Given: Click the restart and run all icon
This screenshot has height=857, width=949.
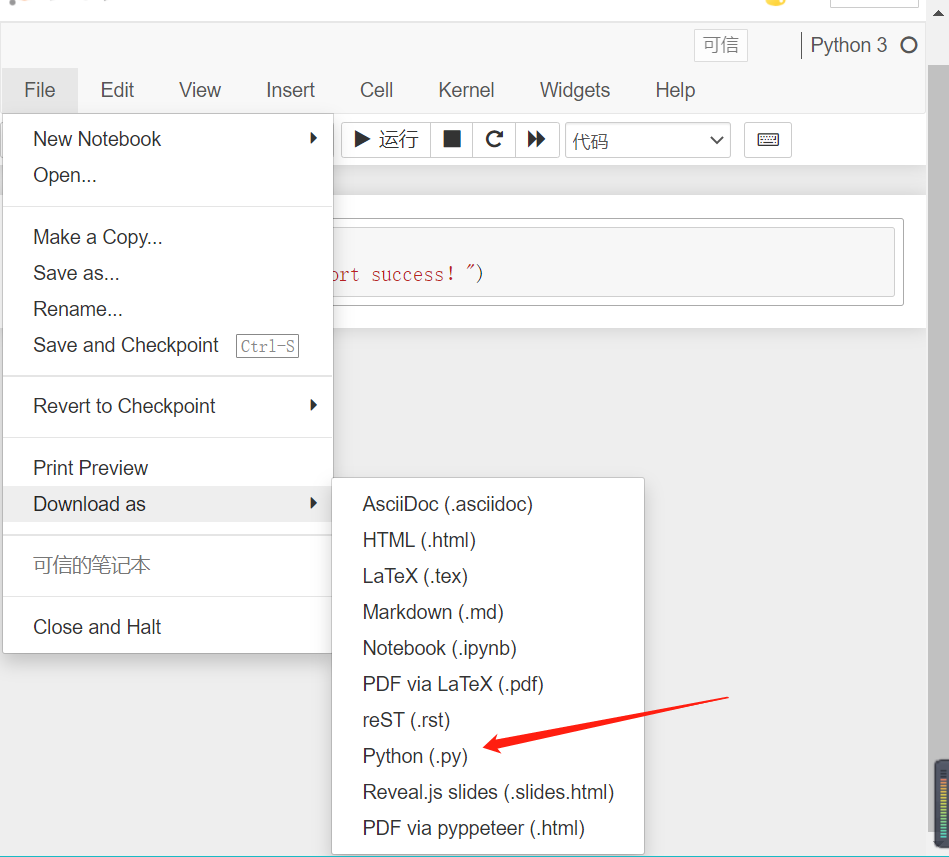Looking at the screenshot, I should [x=536, y=139].
